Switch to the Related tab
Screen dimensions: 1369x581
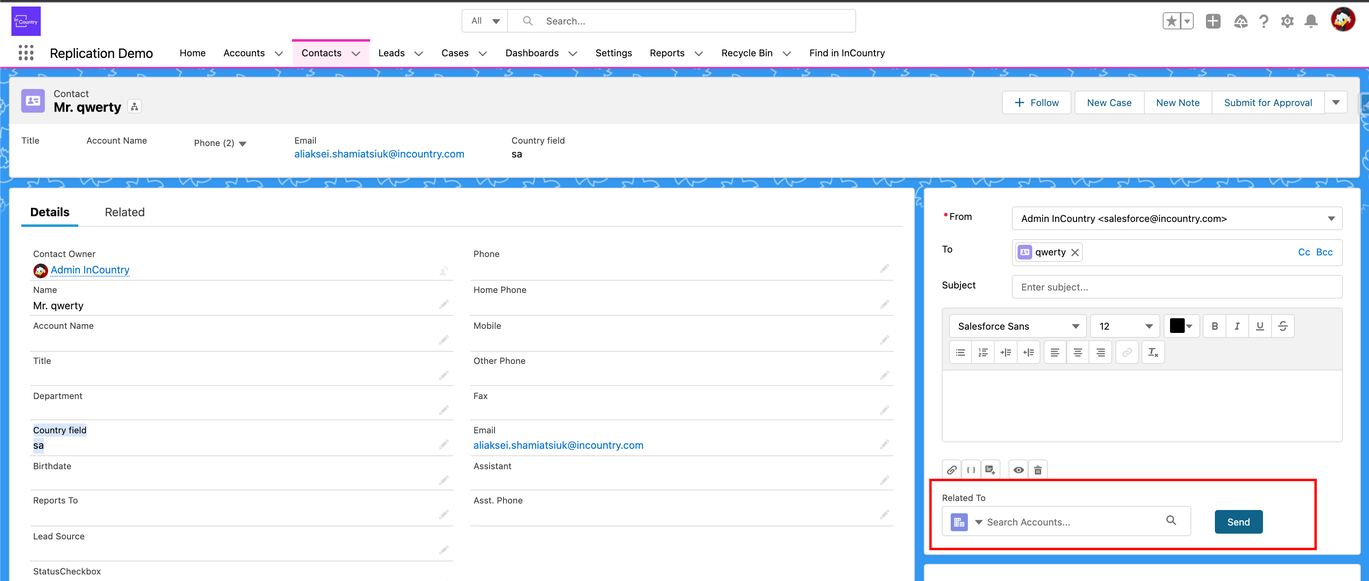[124, 212]
